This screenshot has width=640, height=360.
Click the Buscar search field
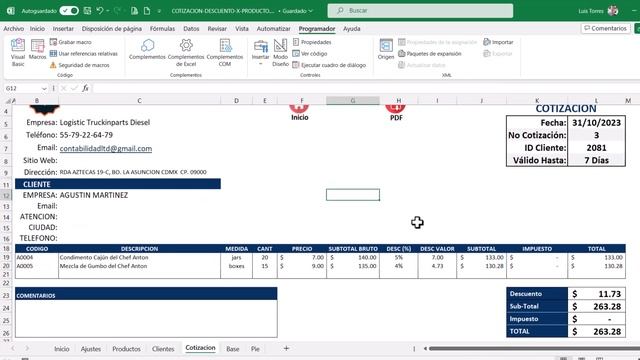coord(420,11)
